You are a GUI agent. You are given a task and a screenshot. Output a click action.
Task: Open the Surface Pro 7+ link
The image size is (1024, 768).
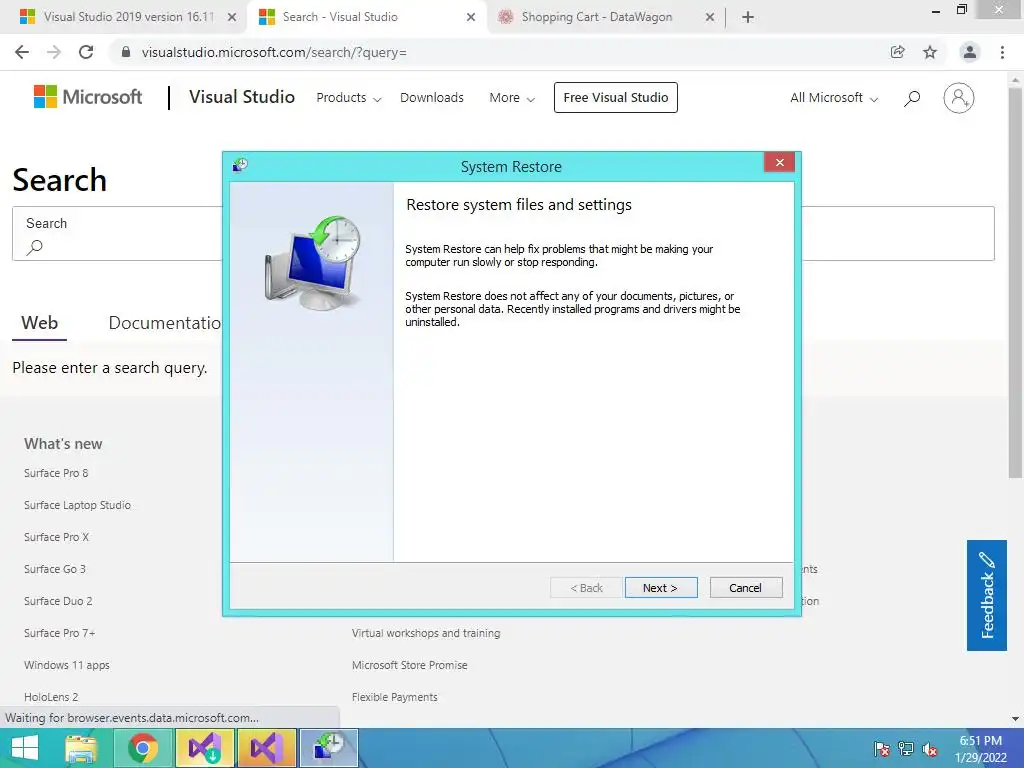point(59,633)
